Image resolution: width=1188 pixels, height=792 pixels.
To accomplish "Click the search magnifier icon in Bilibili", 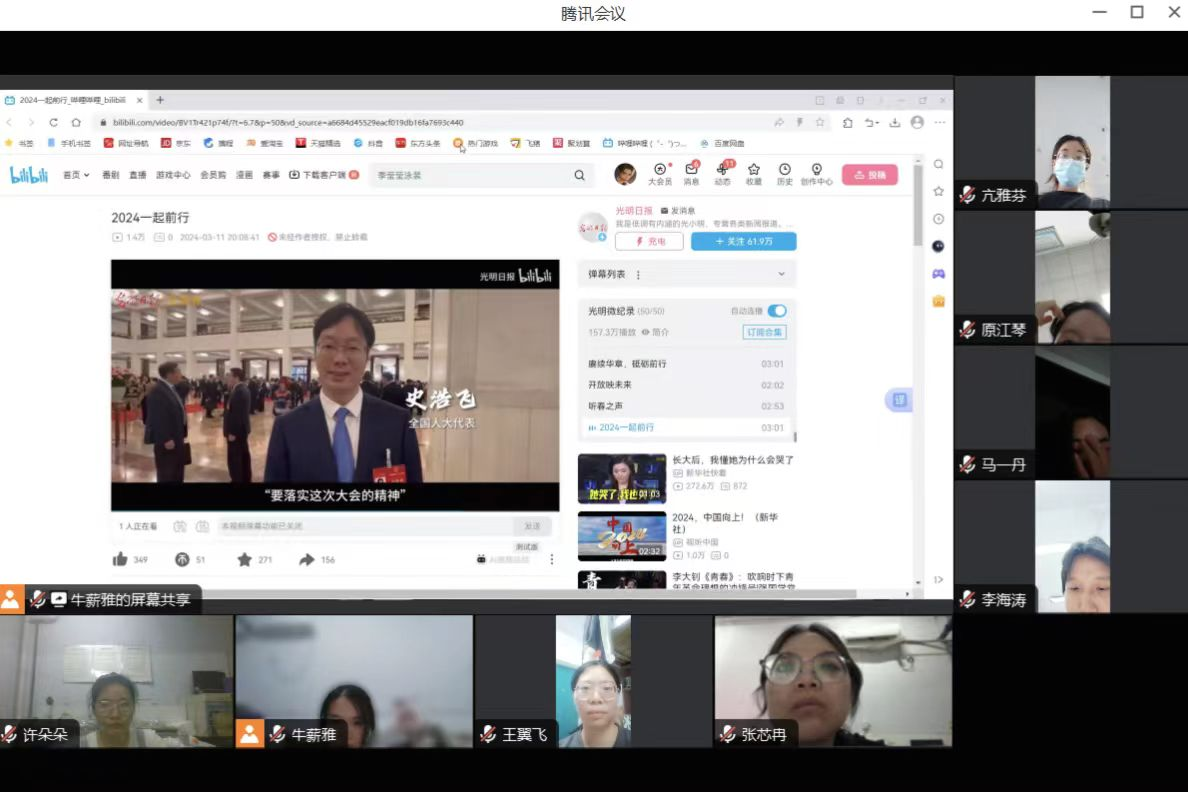I will click(x=579, y=175).
